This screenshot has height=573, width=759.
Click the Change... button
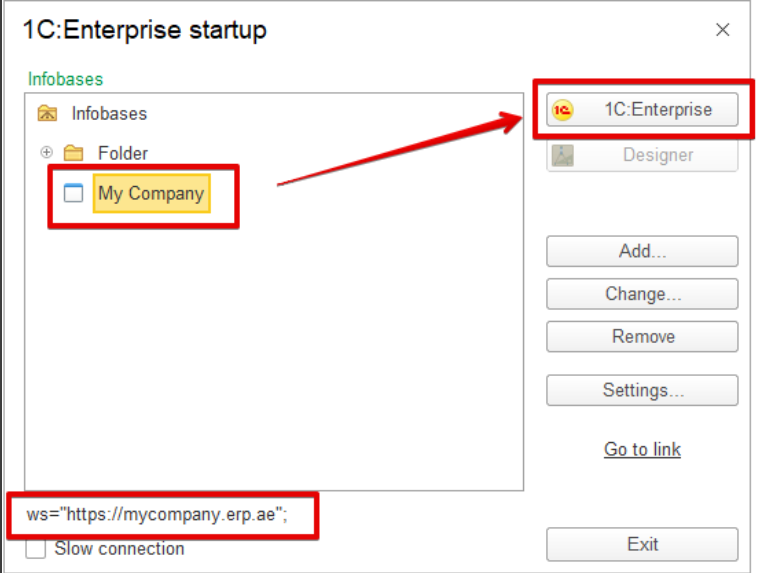(x=642, y=294)
